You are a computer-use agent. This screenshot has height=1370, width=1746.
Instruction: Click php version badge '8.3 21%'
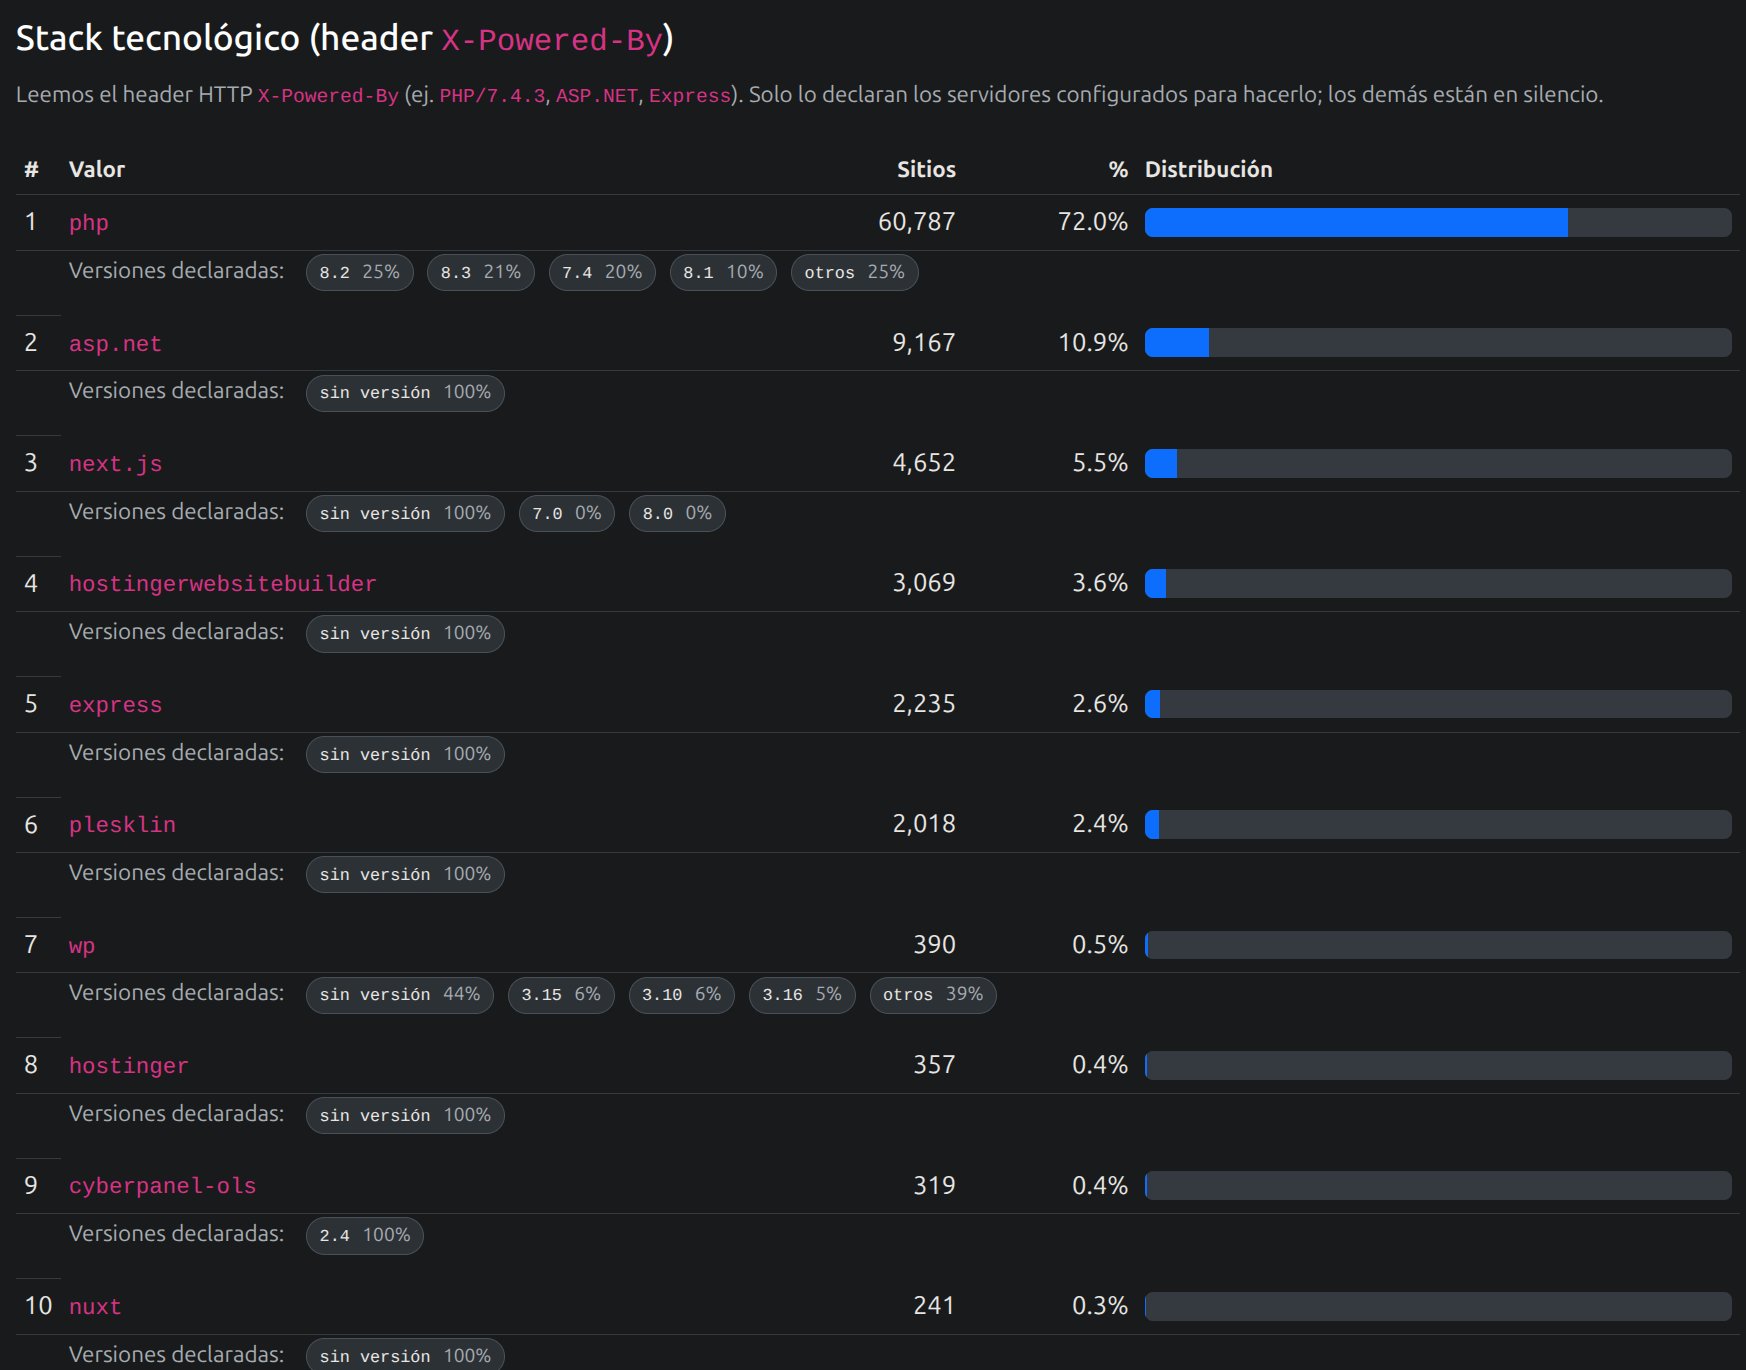(481, 273)
